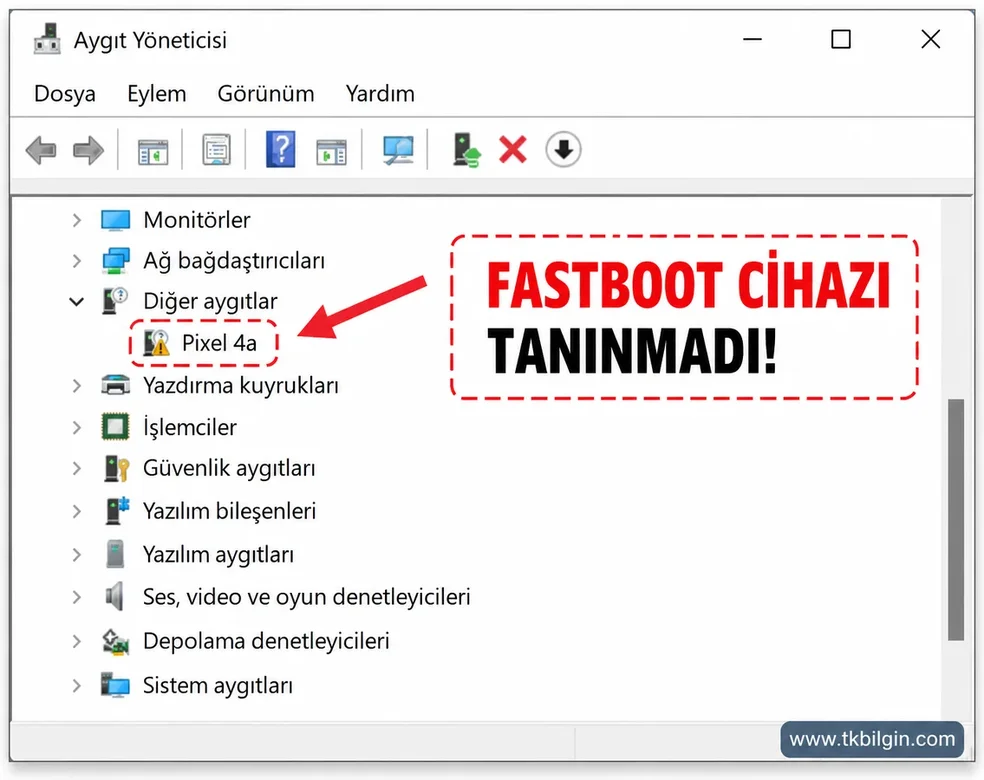Screen dimensions: 984x780
Task: Click the Sistem aygıtları computer icon
Action: 115,685
